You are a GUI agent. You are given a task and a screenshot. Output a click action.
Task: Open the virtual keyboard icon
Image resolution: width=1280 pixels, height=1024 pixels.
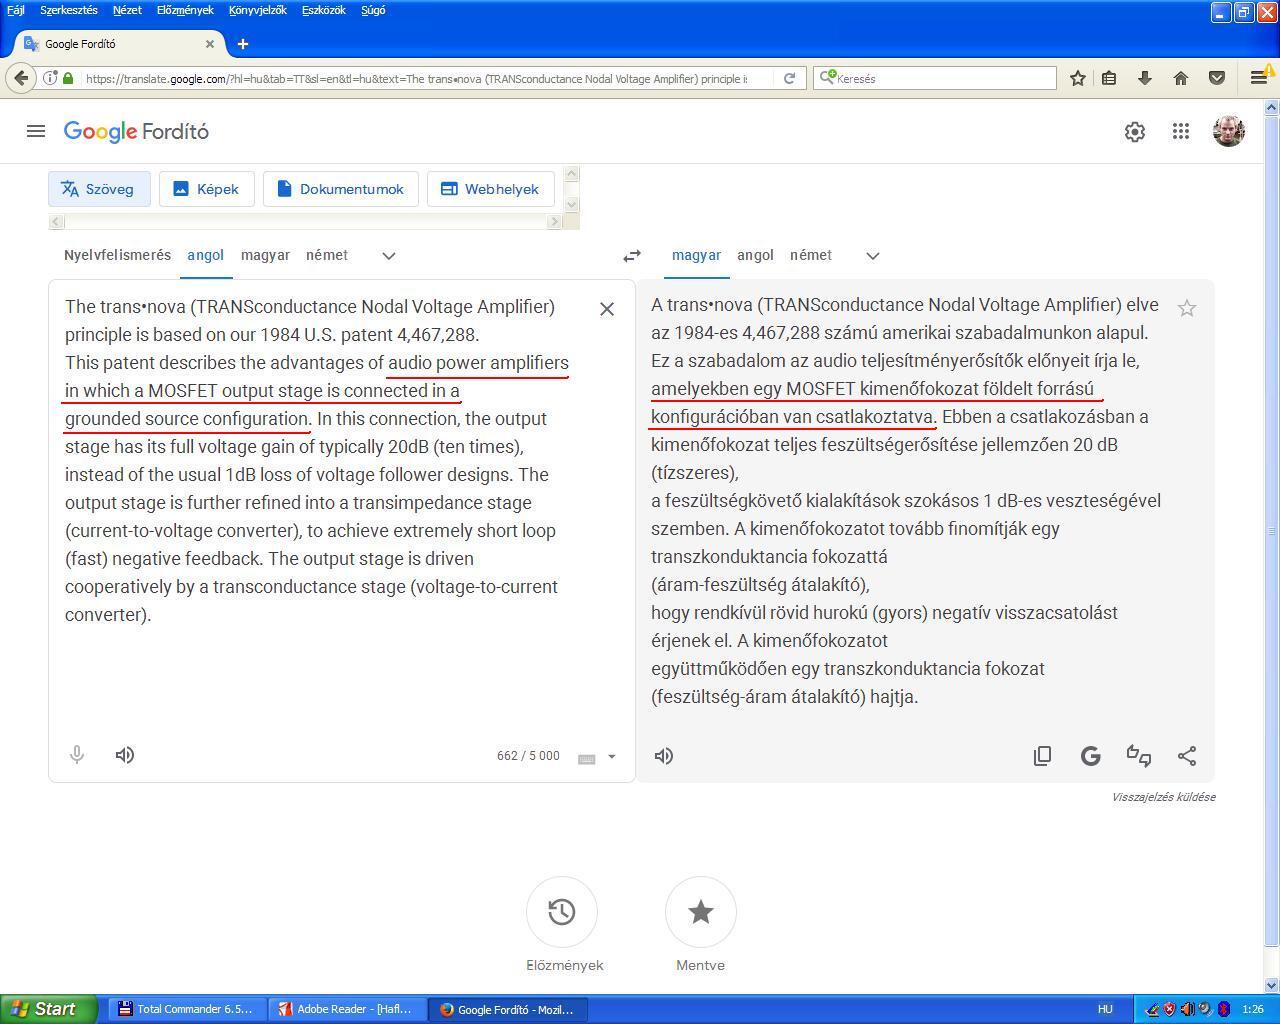[587, 758]
